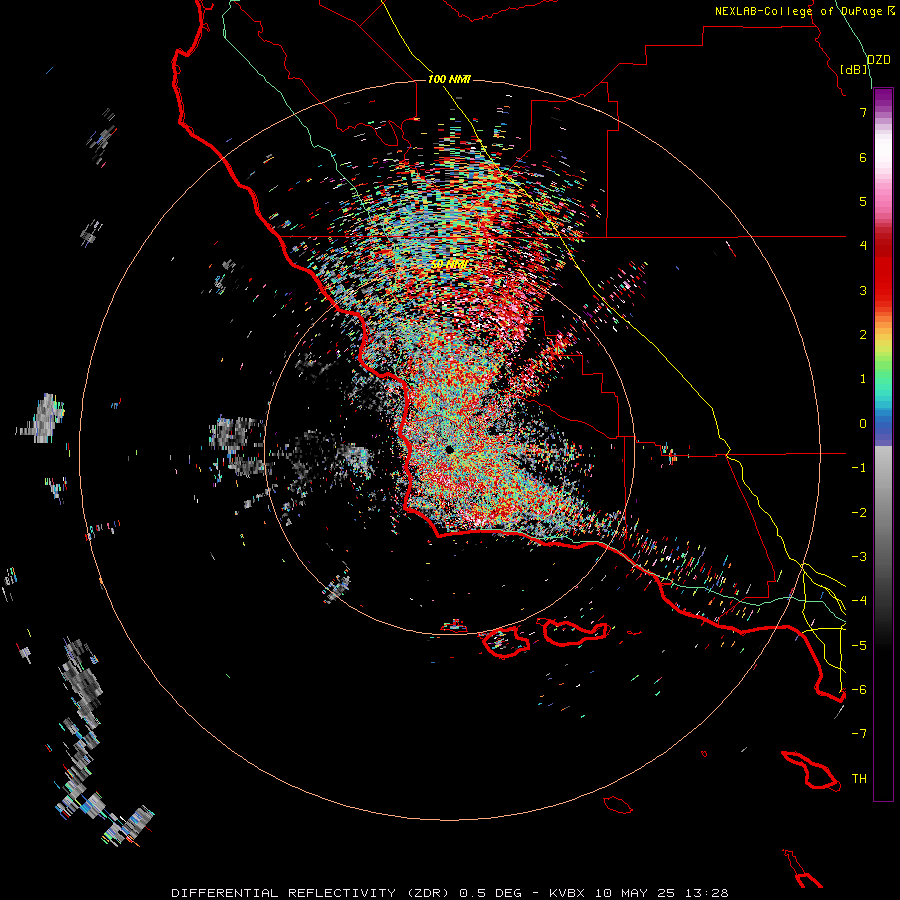900x900 pixels.
Task: Click the 50 NMI range ring label
Action: coord(449,265)
